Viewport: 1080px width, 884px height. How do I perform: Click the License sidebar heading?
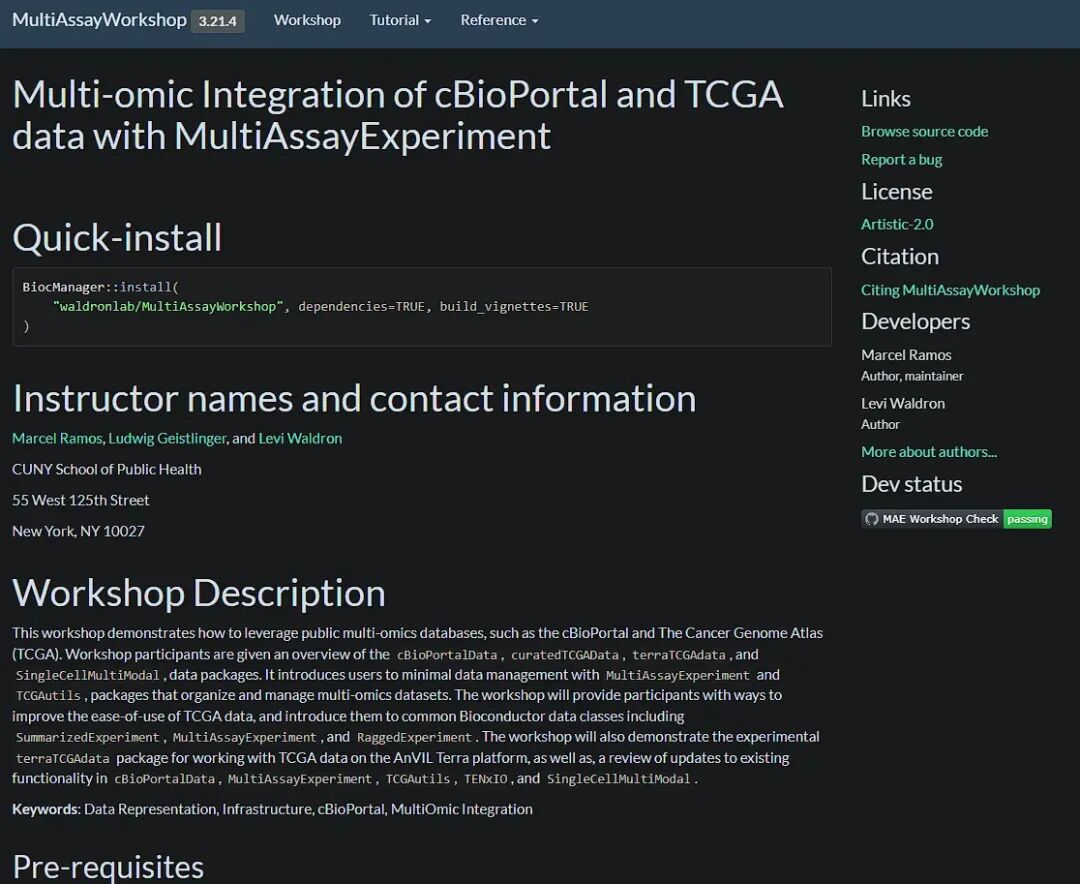[897, 192]
